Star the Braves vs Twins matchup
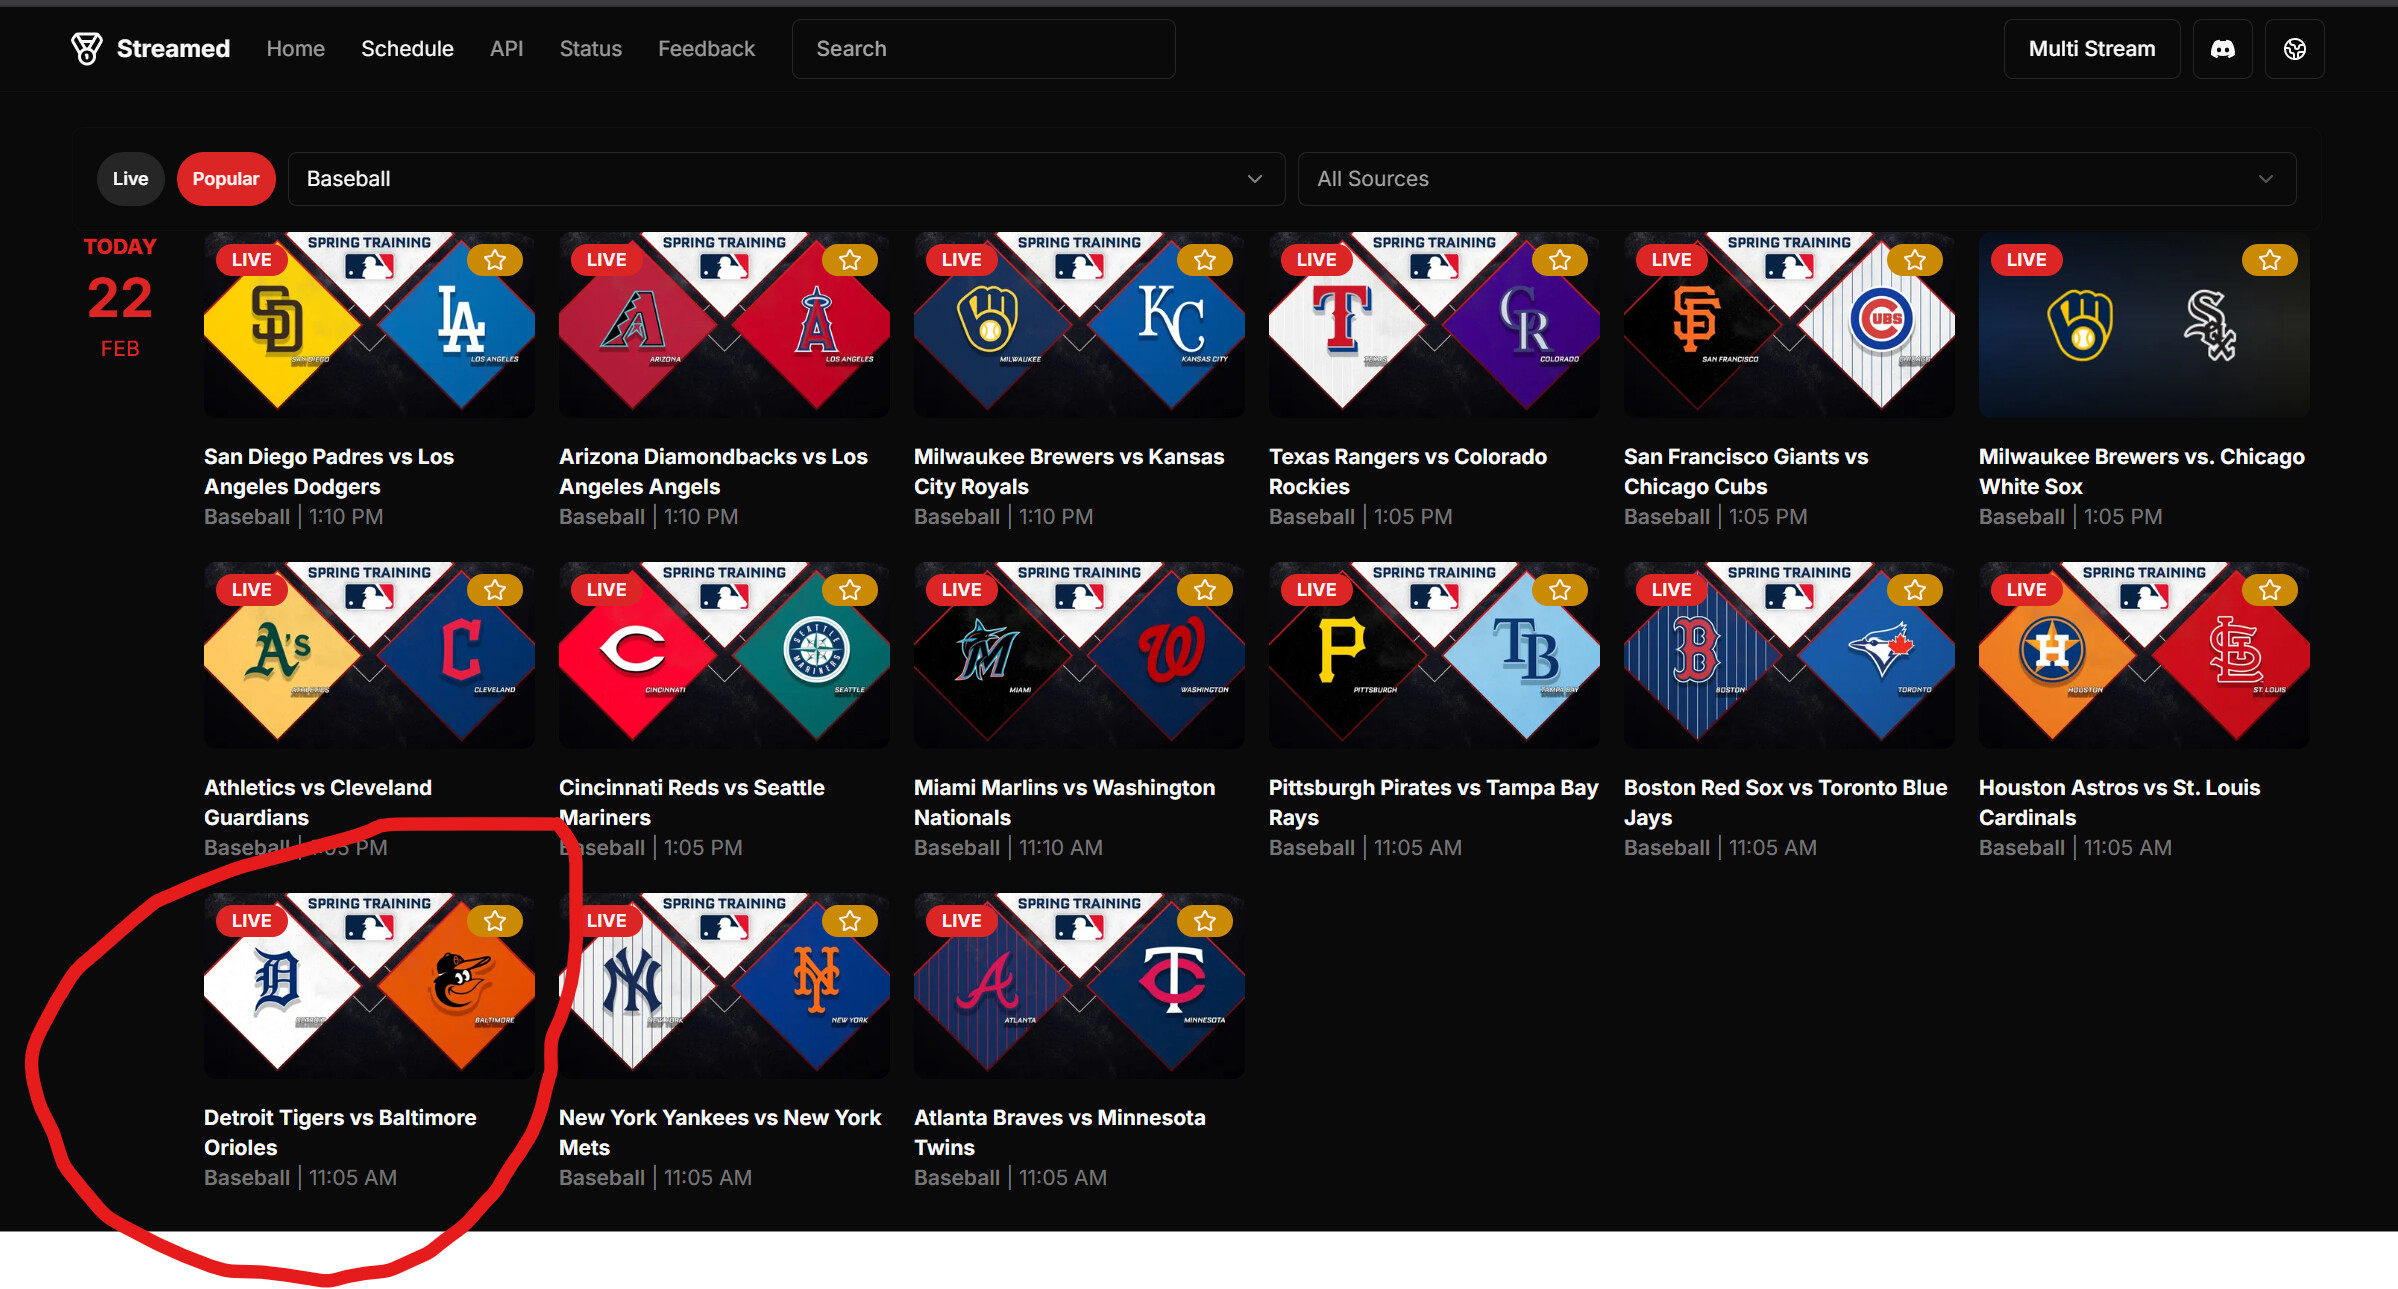Image resolution: width=2398 pixels, height=1289 pixels. pyautogui.click(x=1205, y=921)
